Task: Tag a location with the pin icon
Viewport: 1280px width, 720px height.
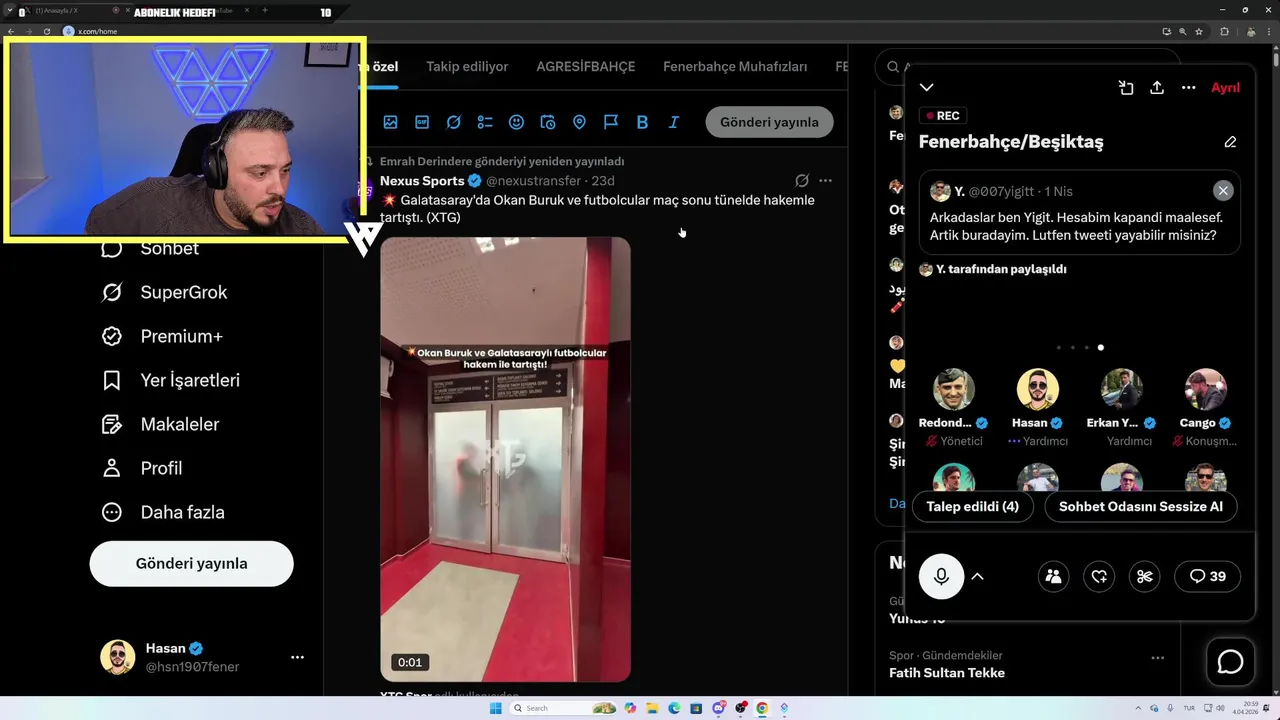Action: point(579,122)
